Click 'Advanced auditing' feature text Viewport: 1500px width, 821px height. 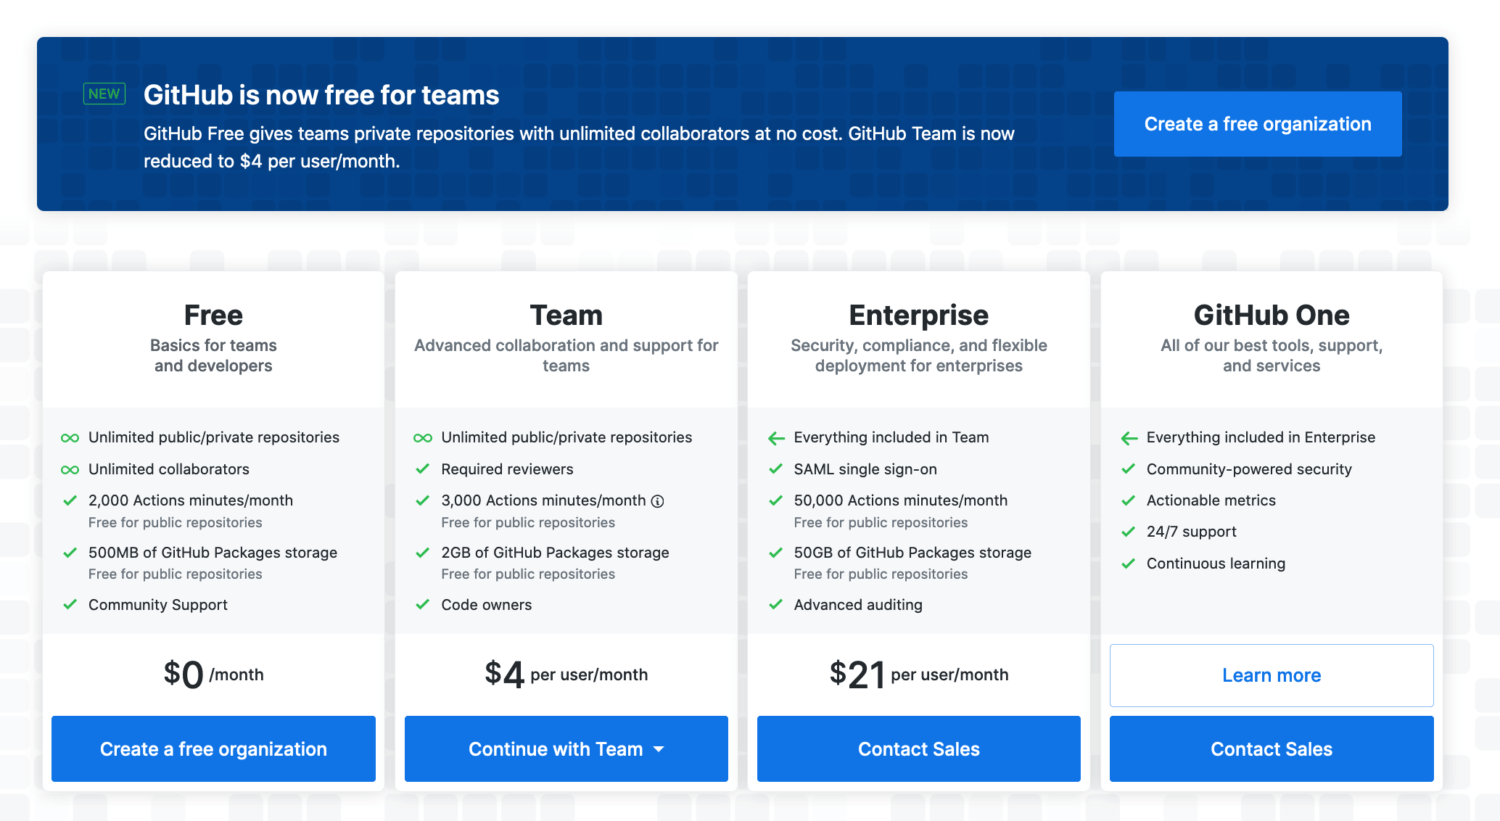(x=858, y=604)
